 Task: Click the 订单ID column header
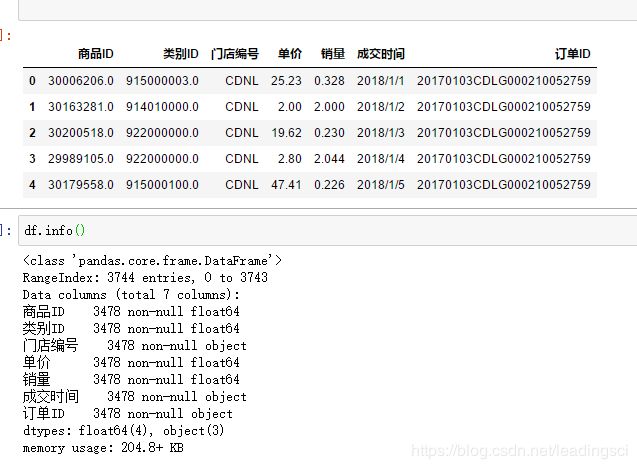[572, 54]
